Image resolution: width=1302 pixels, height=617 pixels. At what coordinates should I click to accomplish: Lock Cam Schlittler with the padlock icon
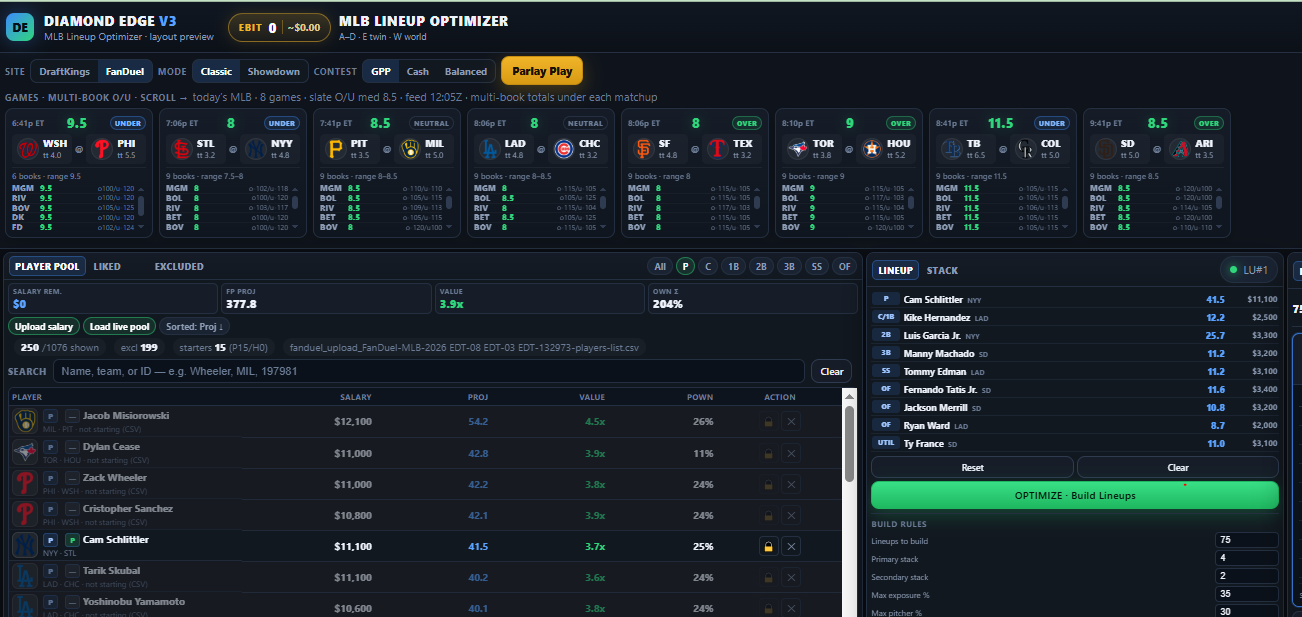point(767,546)
